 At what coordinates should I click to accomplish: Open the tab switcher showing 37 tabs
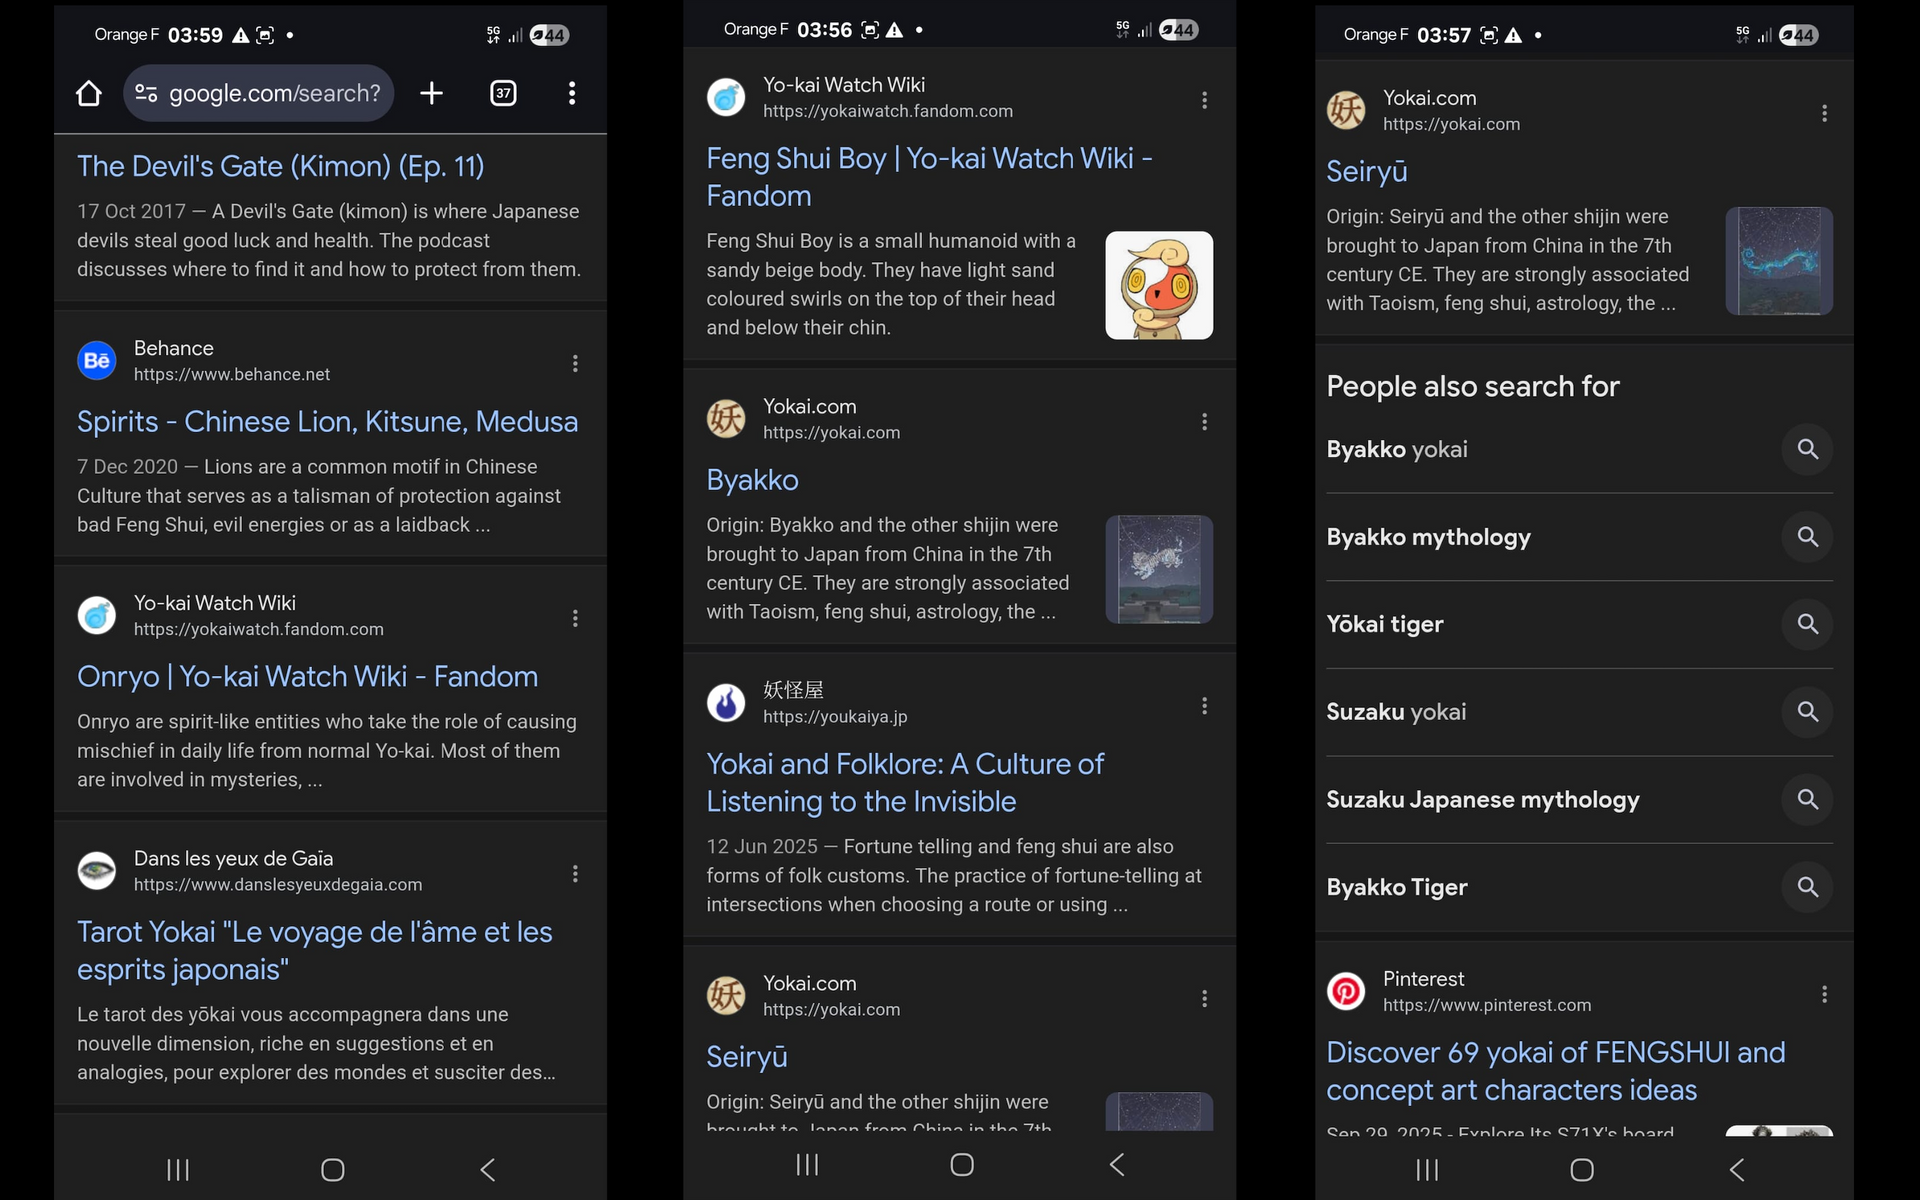[503, 93]
